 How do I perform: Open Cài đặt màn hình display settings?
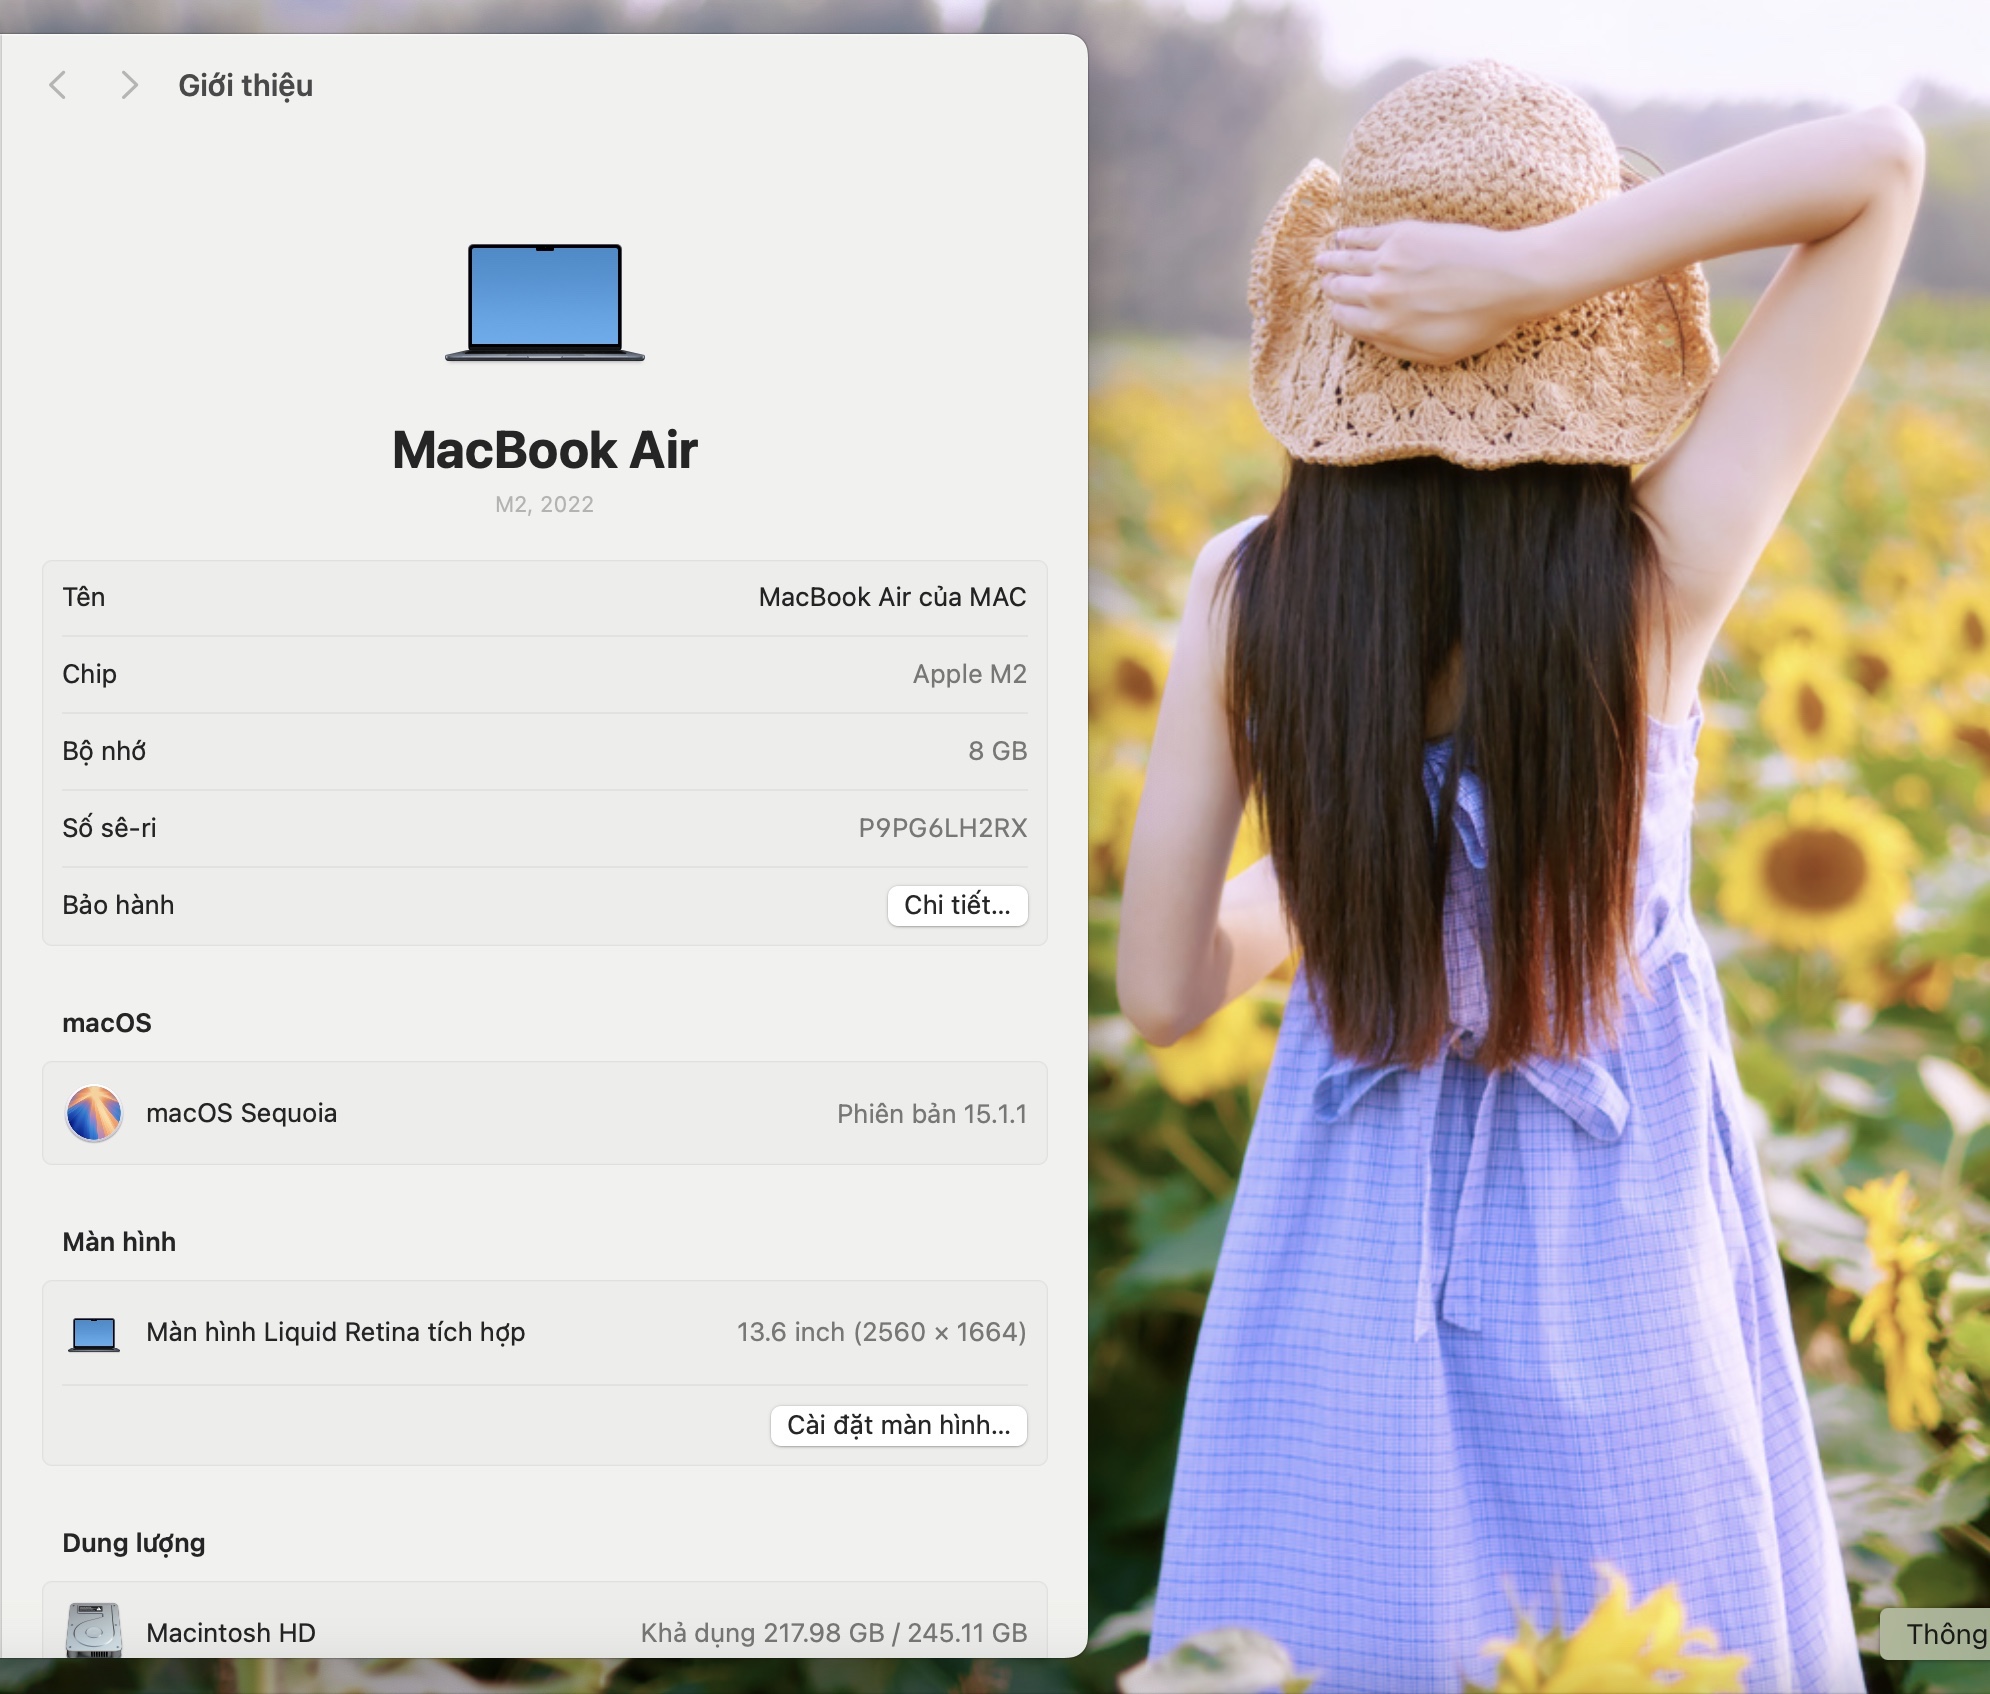pos(898,1425)
